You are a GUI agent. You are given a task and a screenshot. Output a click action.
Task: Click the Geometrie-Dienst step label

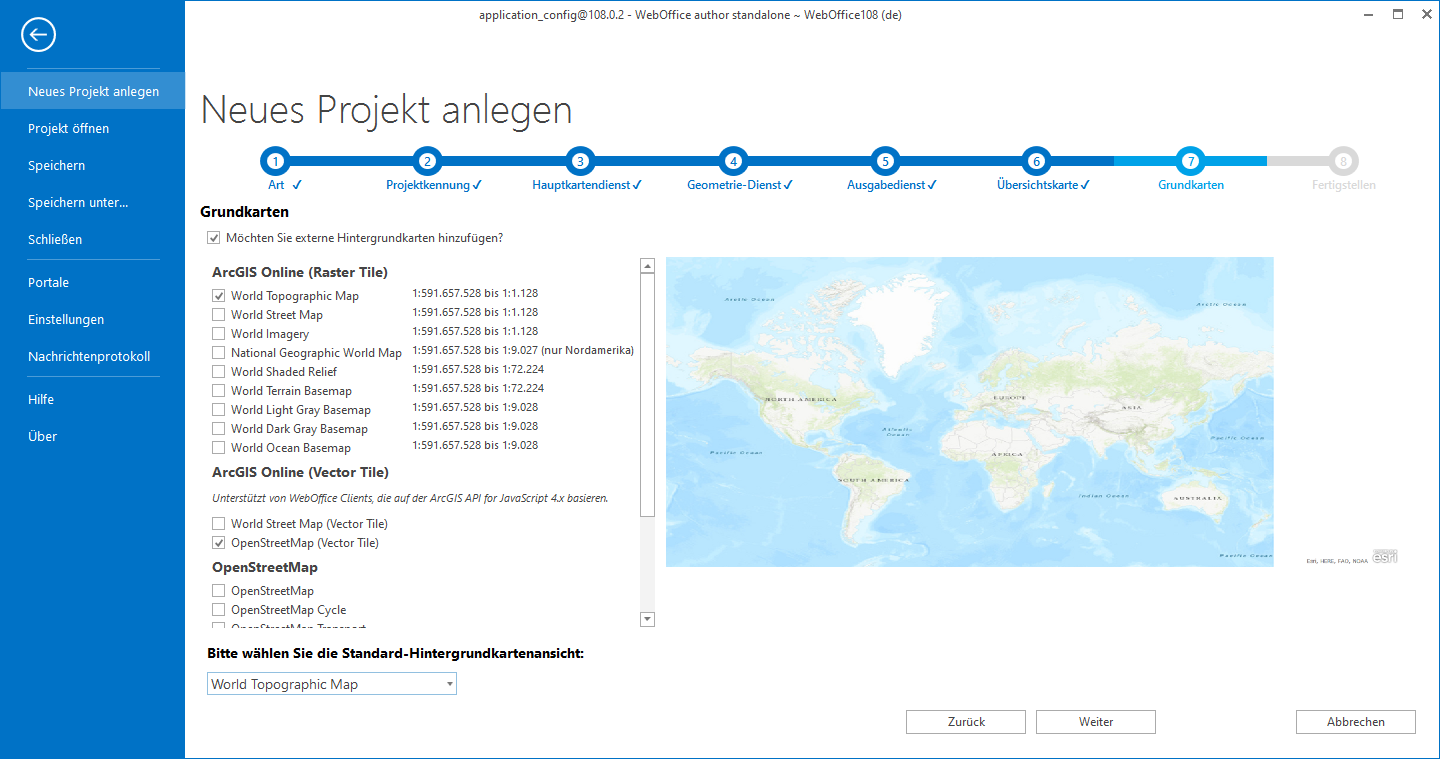(x=734, y=185)
